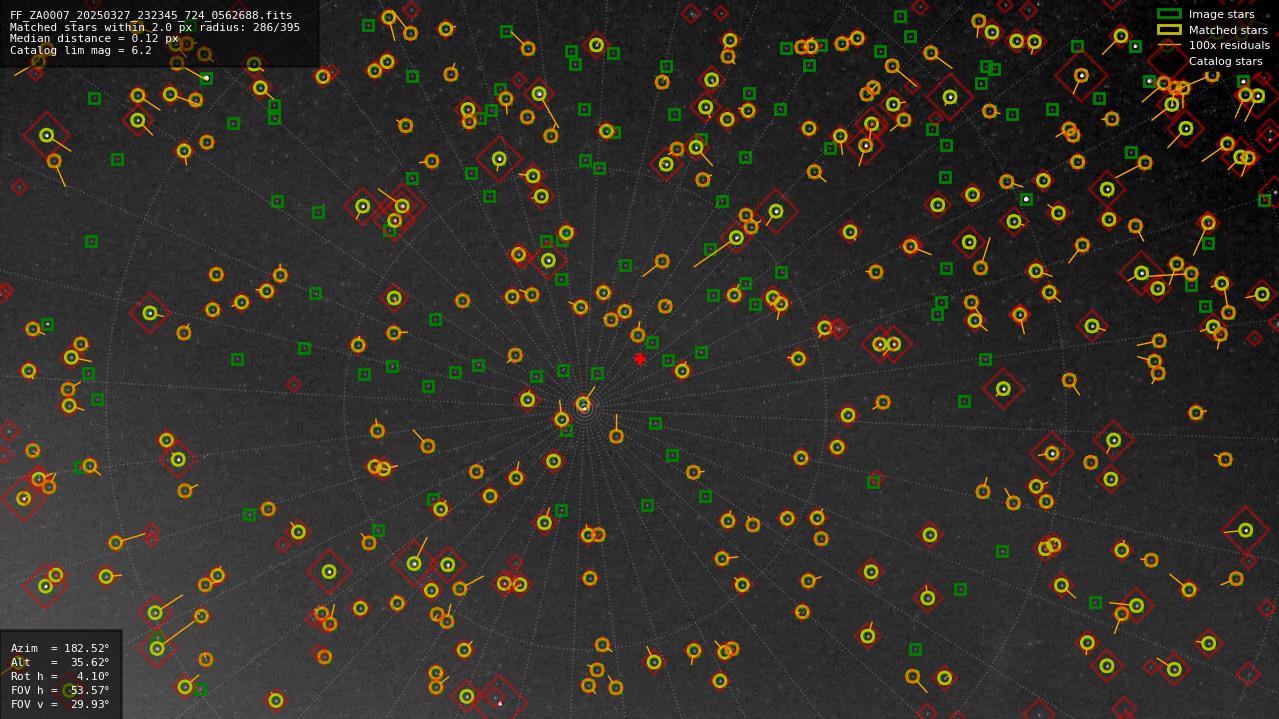This screenshot has height=719, width=1279.
Task: Click the green Image stars legend swatch
Action: point(1169,14)
